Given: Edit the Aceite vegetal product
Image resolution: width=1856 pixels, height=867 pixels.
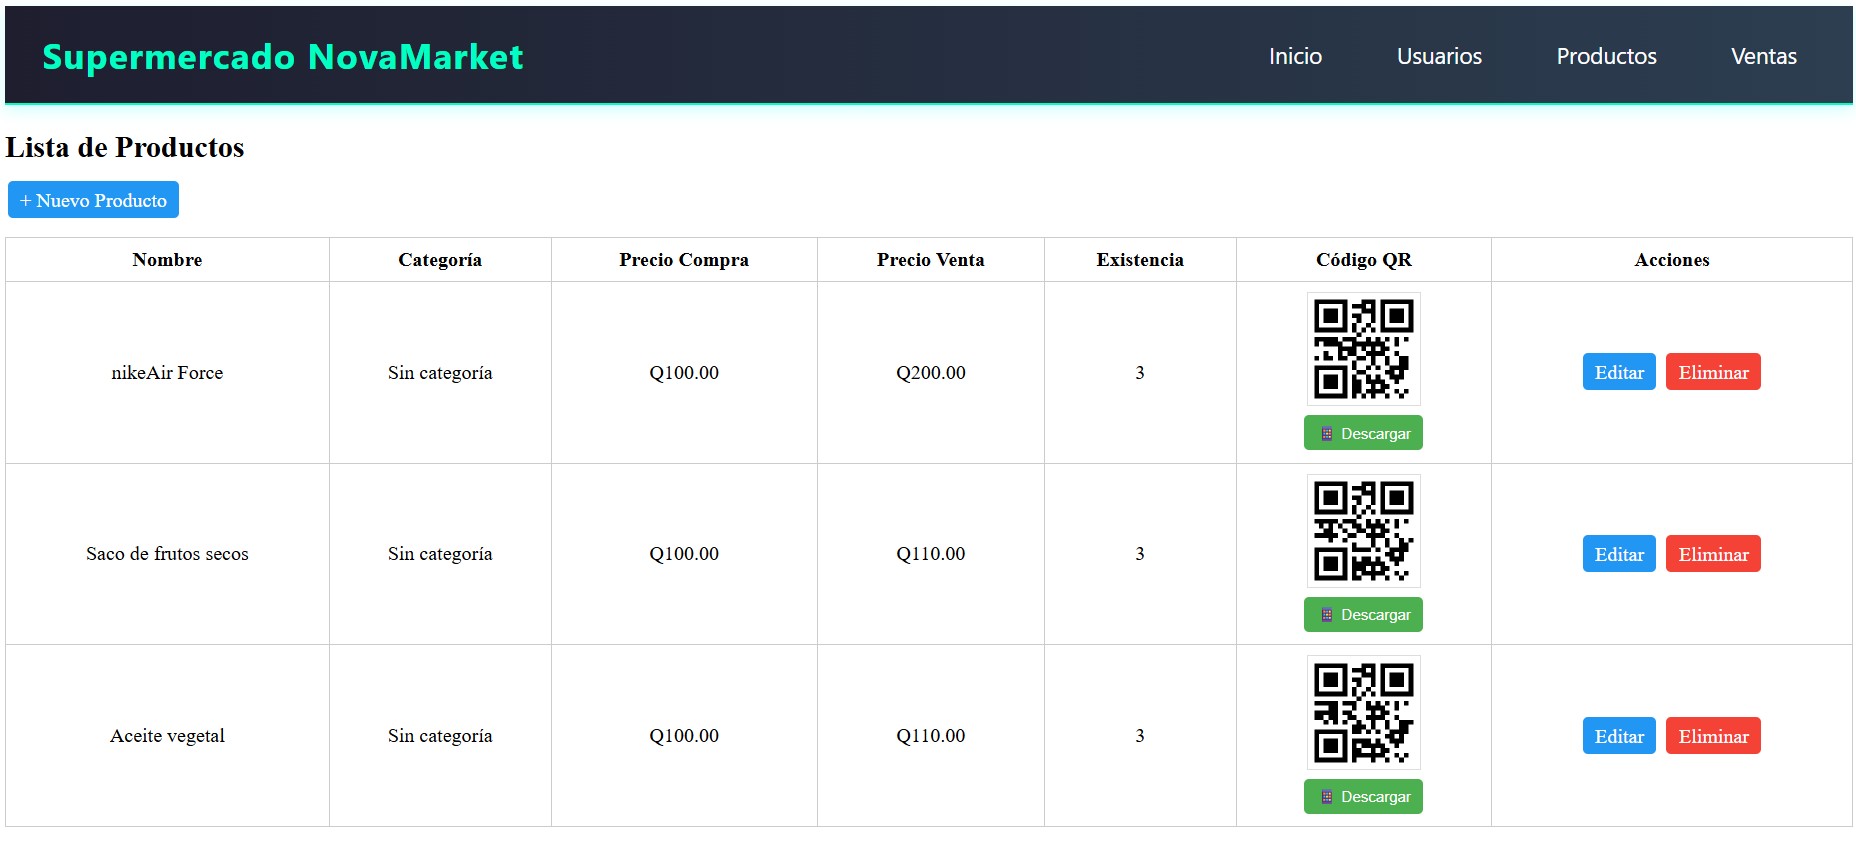Looking at the screenshot, I should click(1619, 736).
